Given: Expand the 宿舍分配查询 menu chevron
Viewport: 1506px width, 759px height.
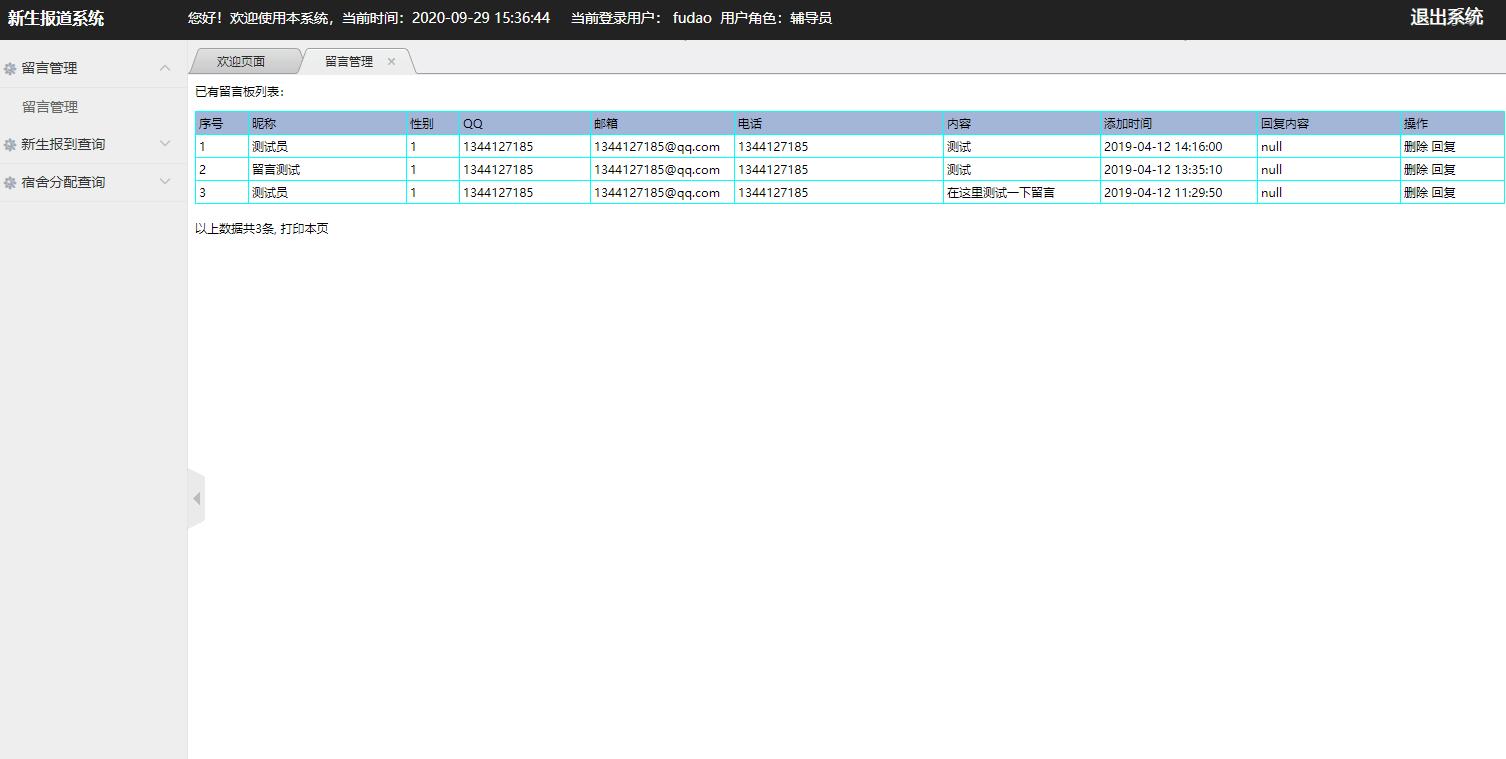Looking at the screenshot, I should [165, 182].
